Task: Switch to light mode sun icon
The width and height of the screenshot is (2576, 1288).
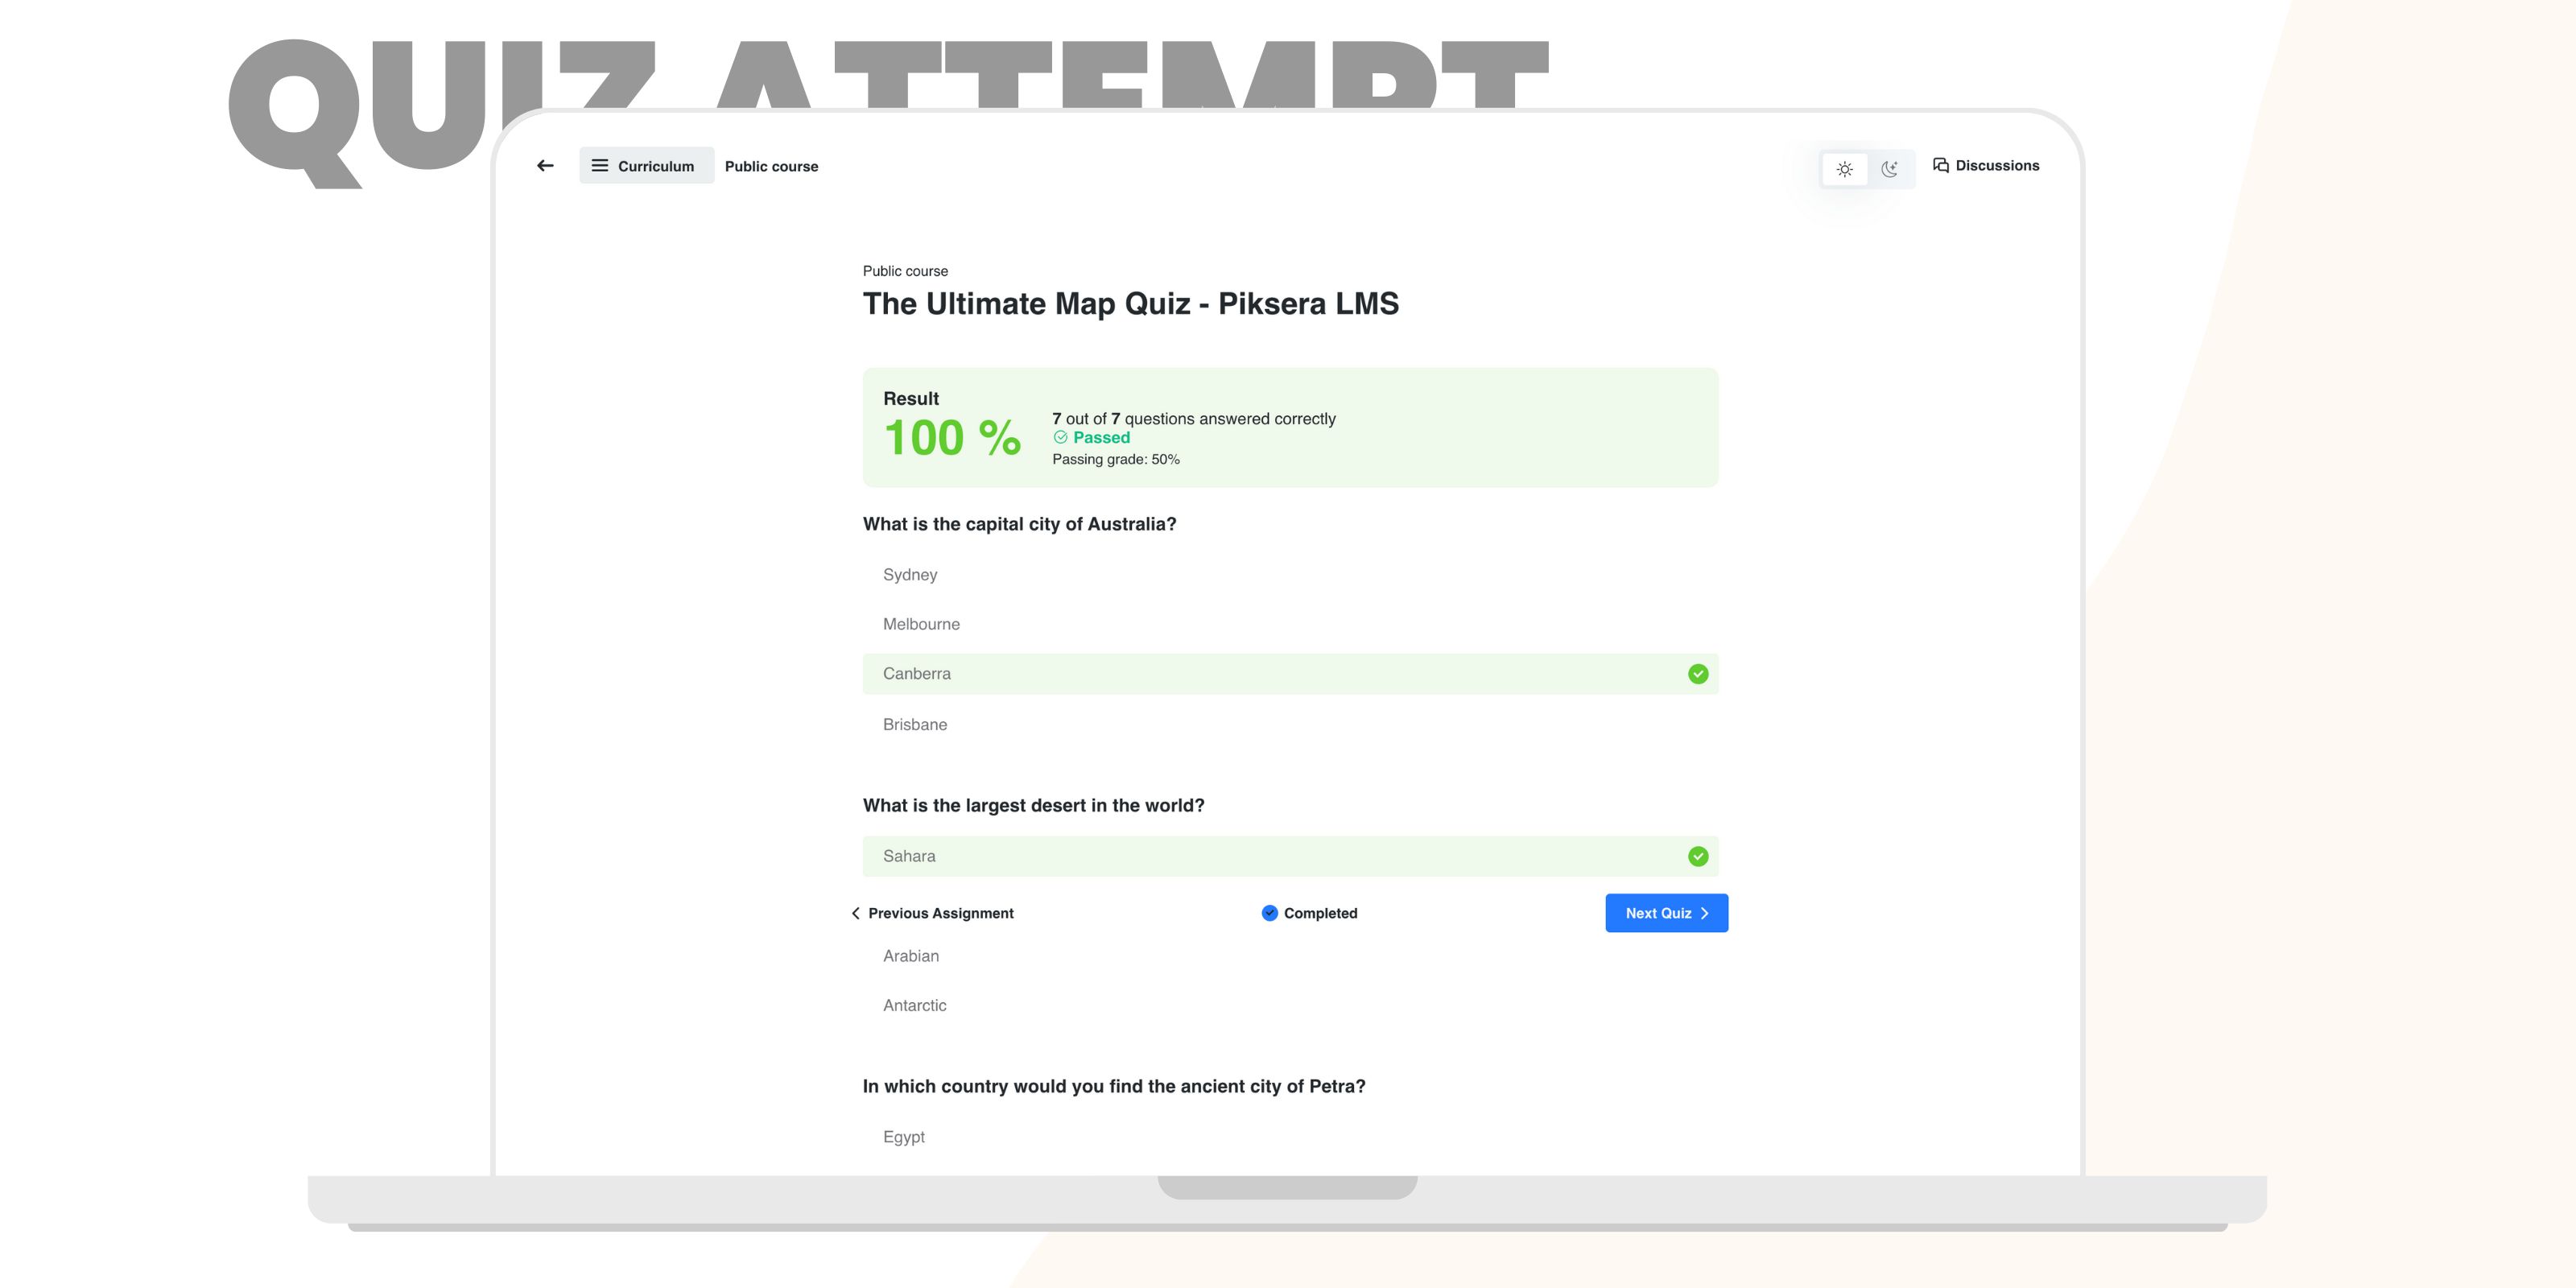Action: click(1845, 169)
